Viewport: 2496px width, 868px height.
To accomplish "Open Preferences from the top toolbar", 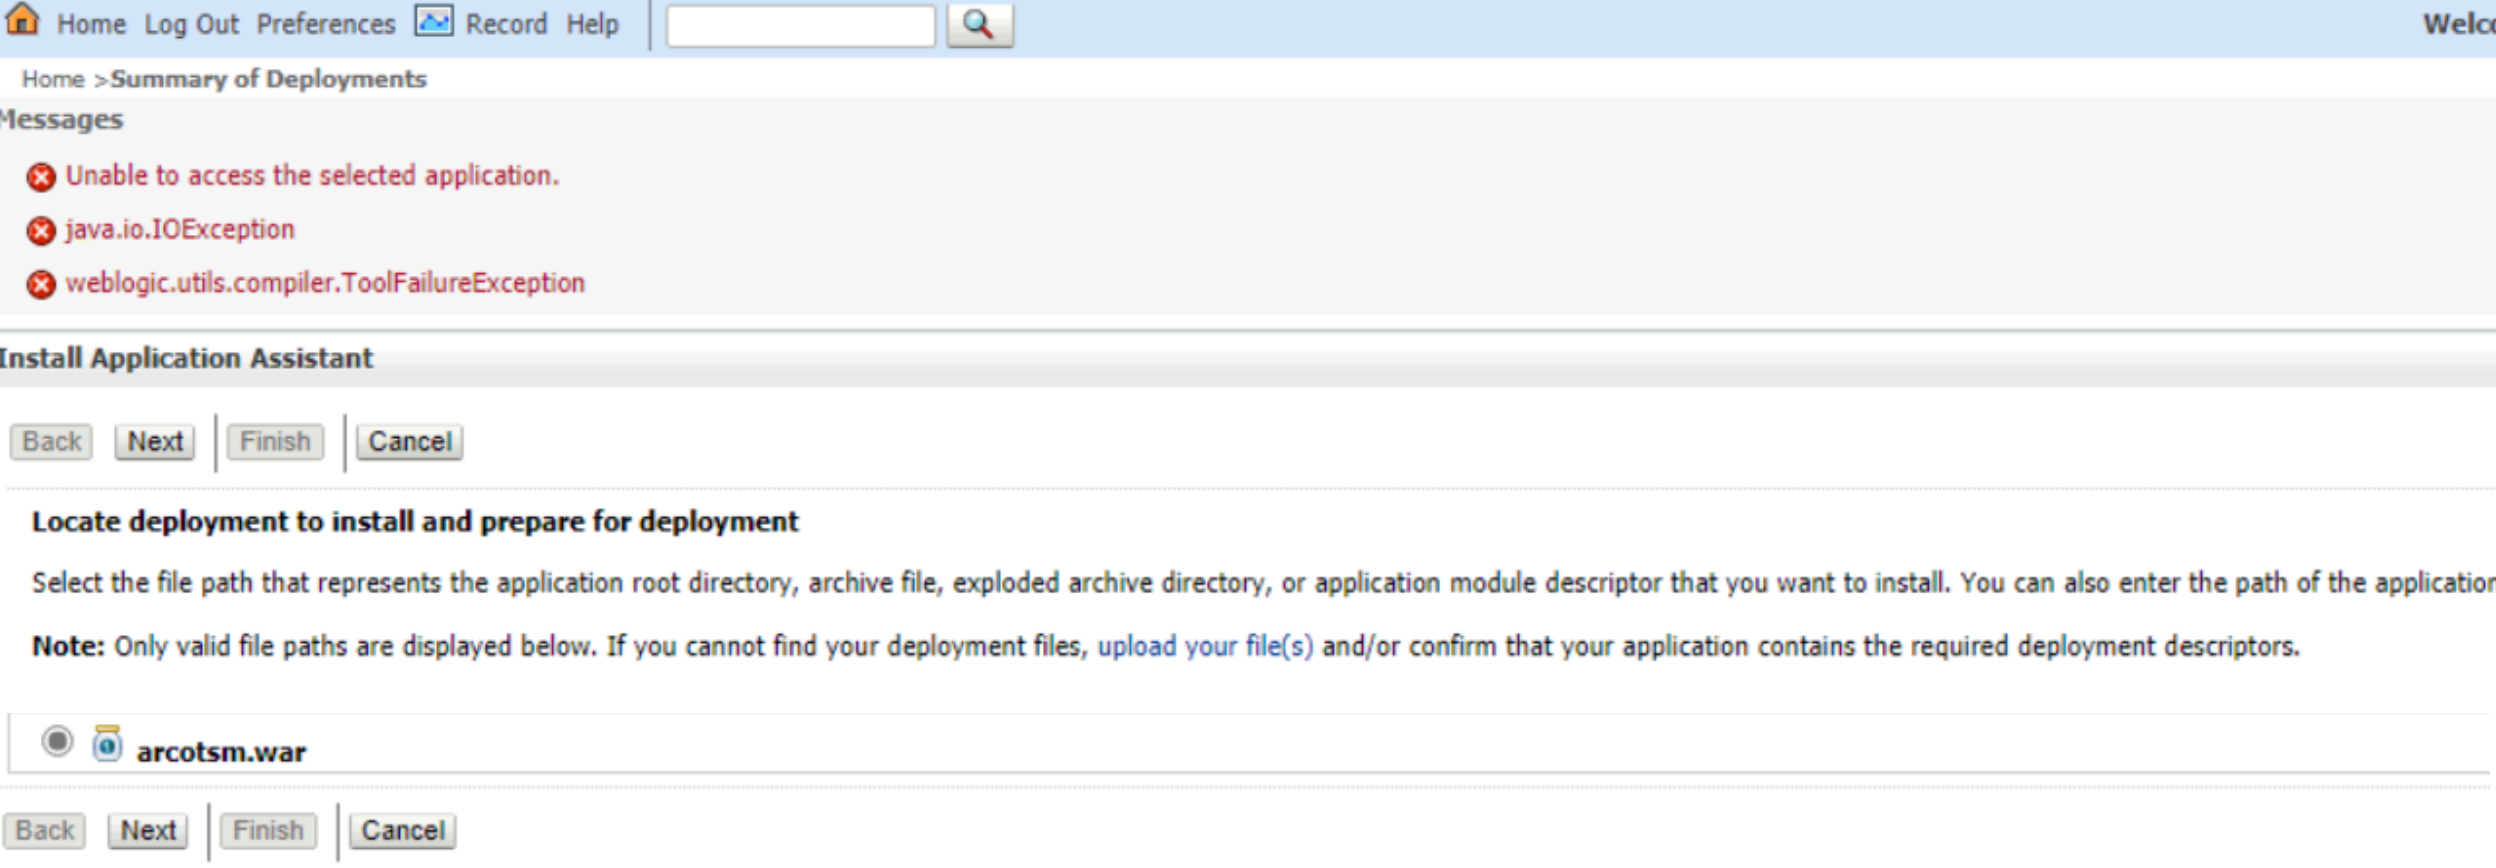I will click(x=326, y=24).
